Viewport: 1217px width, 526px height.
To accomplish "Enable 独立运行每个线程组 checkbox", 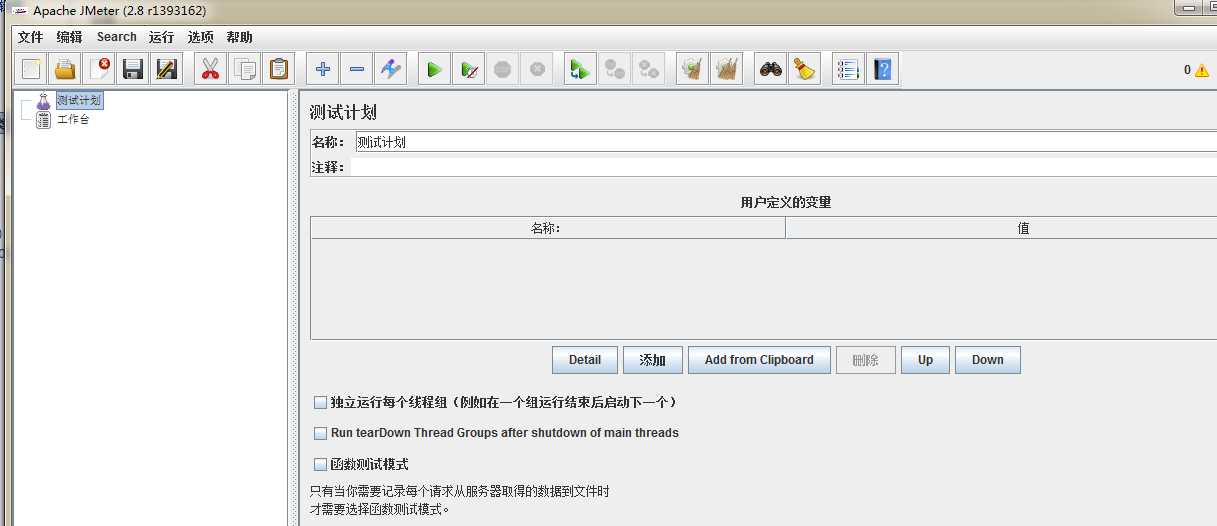I will tap(321, 402).
